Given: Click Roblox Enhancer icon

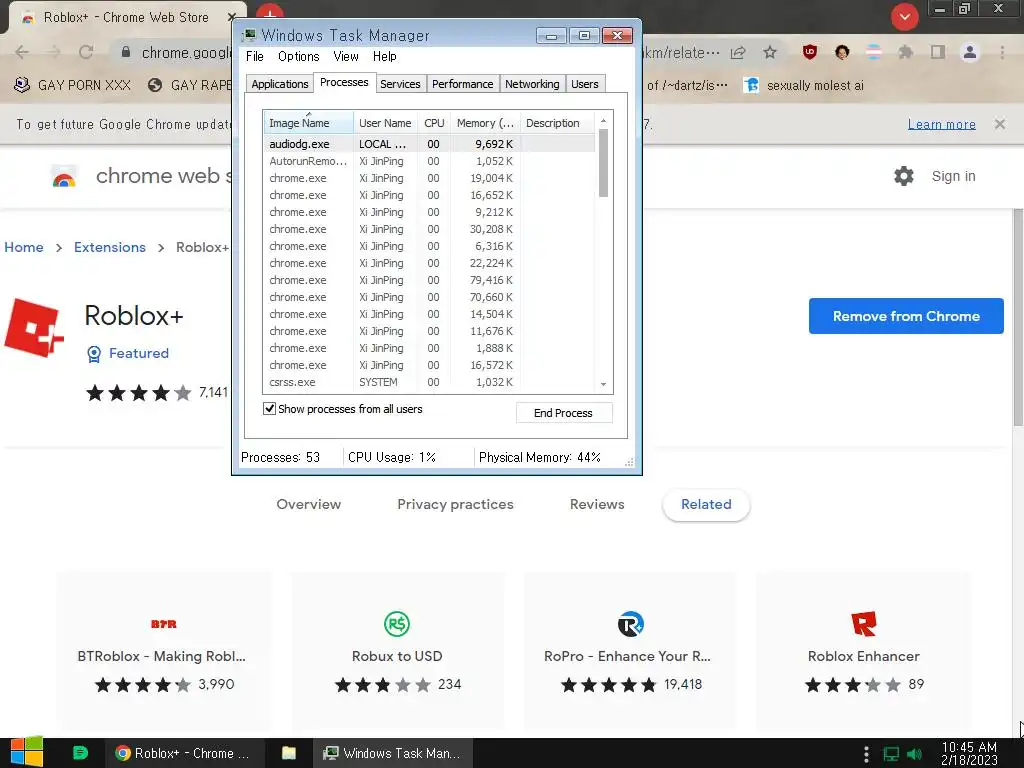Looking at the screenshot, I should pyautogui.click(x=863, y=624).
